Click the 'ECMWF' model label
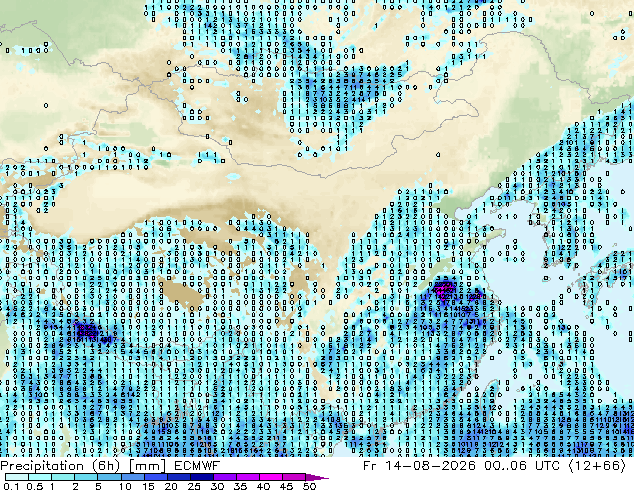The image size is (634, 490). point(197,466)
